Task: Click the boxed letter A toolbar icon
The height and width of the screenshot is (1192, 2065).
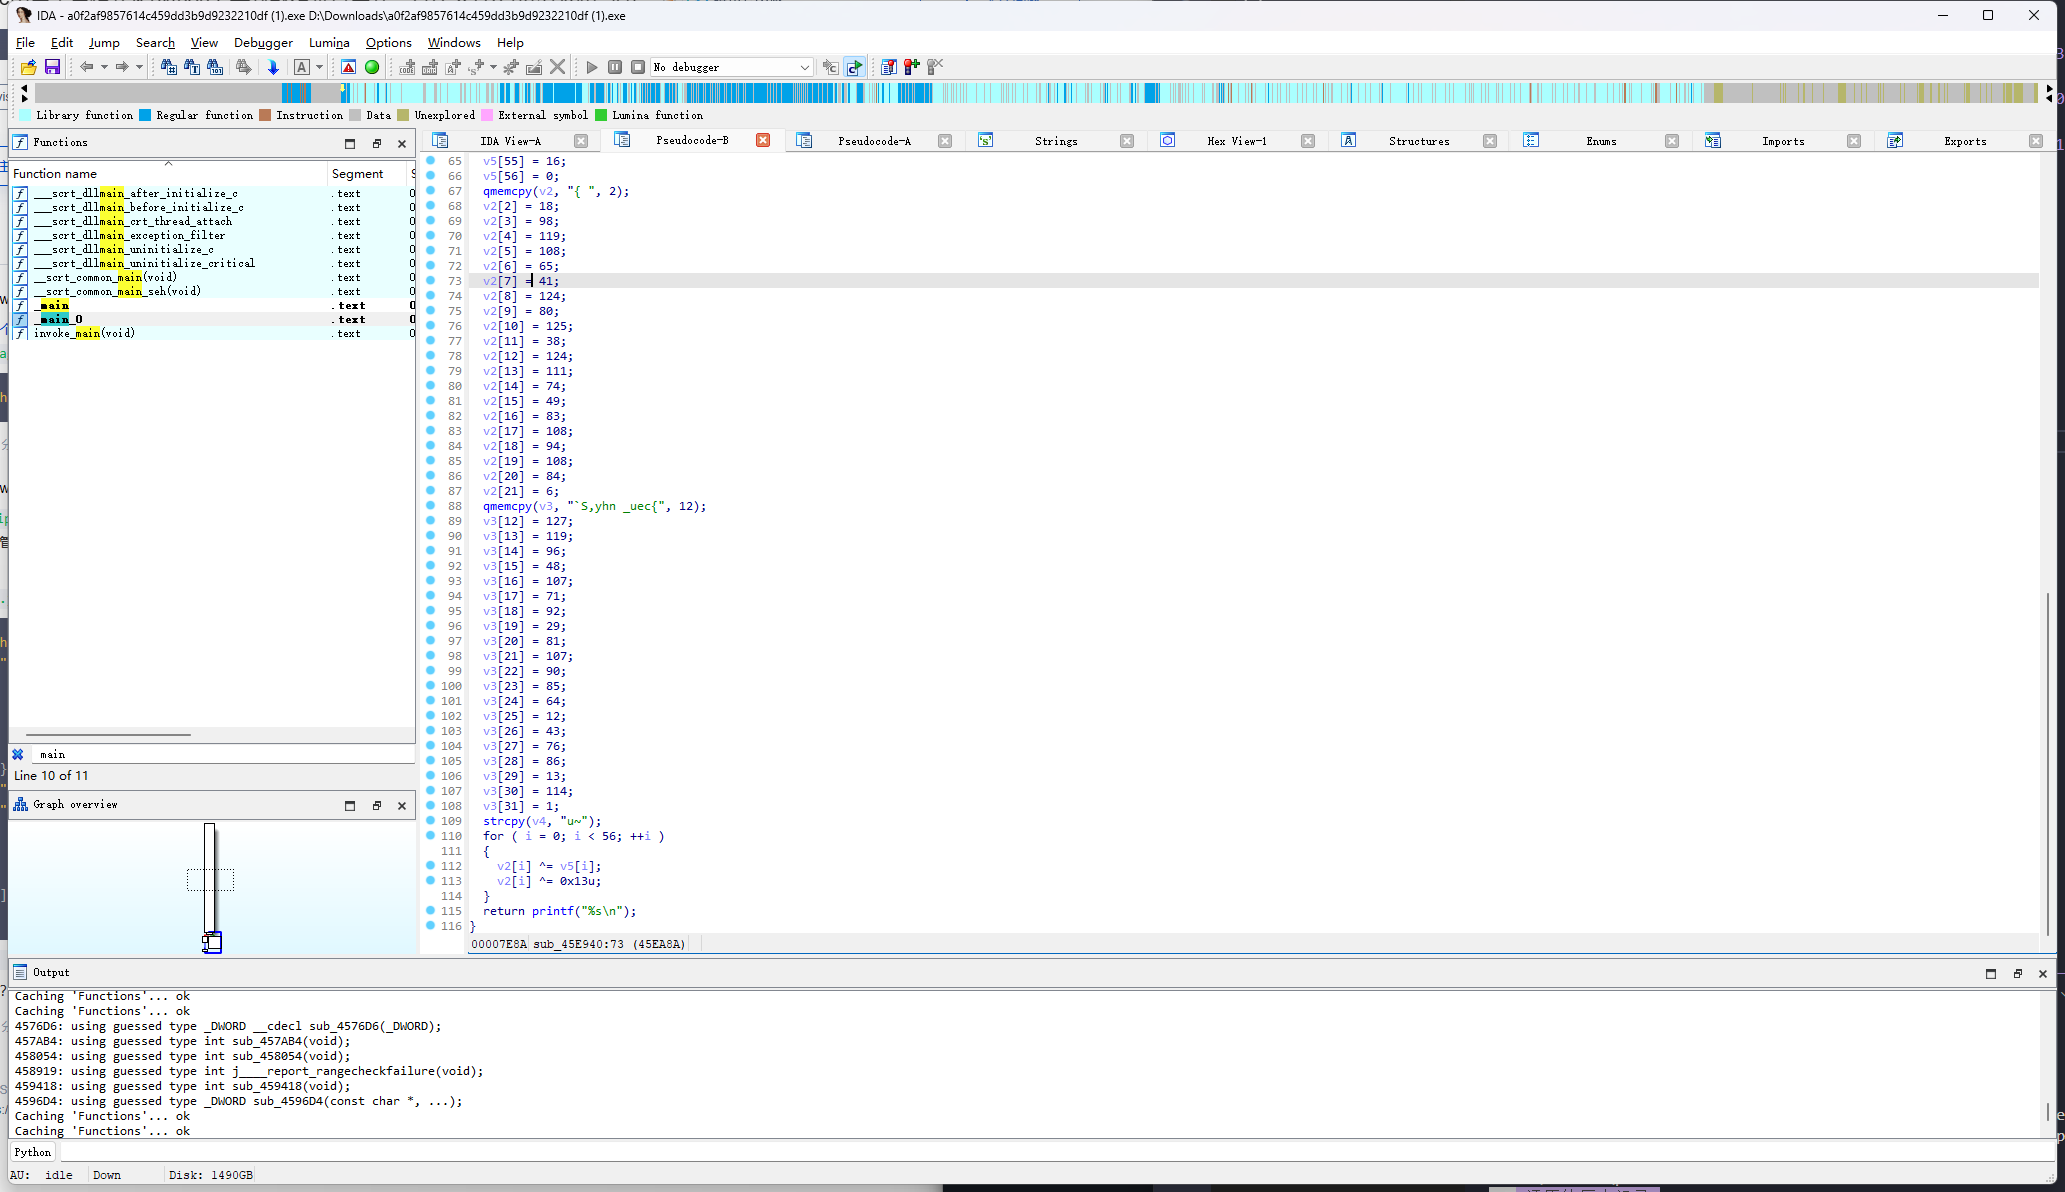Action: pyautogui.click(x=302, y=67)
